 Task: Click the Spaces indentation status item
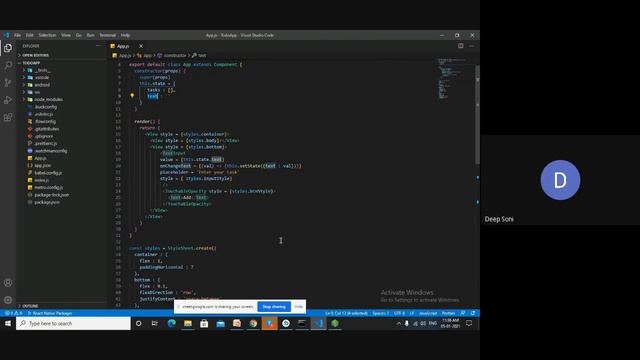(x=380, y=313)
